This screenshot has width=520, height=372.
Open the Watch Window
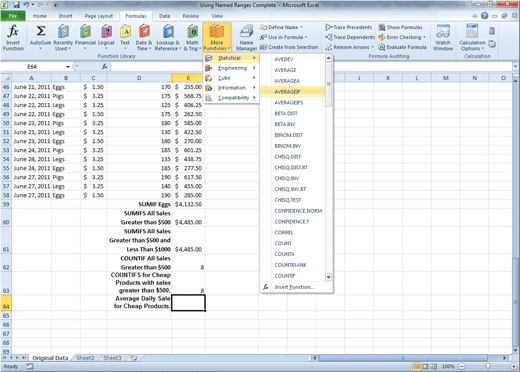pos(443,38)
